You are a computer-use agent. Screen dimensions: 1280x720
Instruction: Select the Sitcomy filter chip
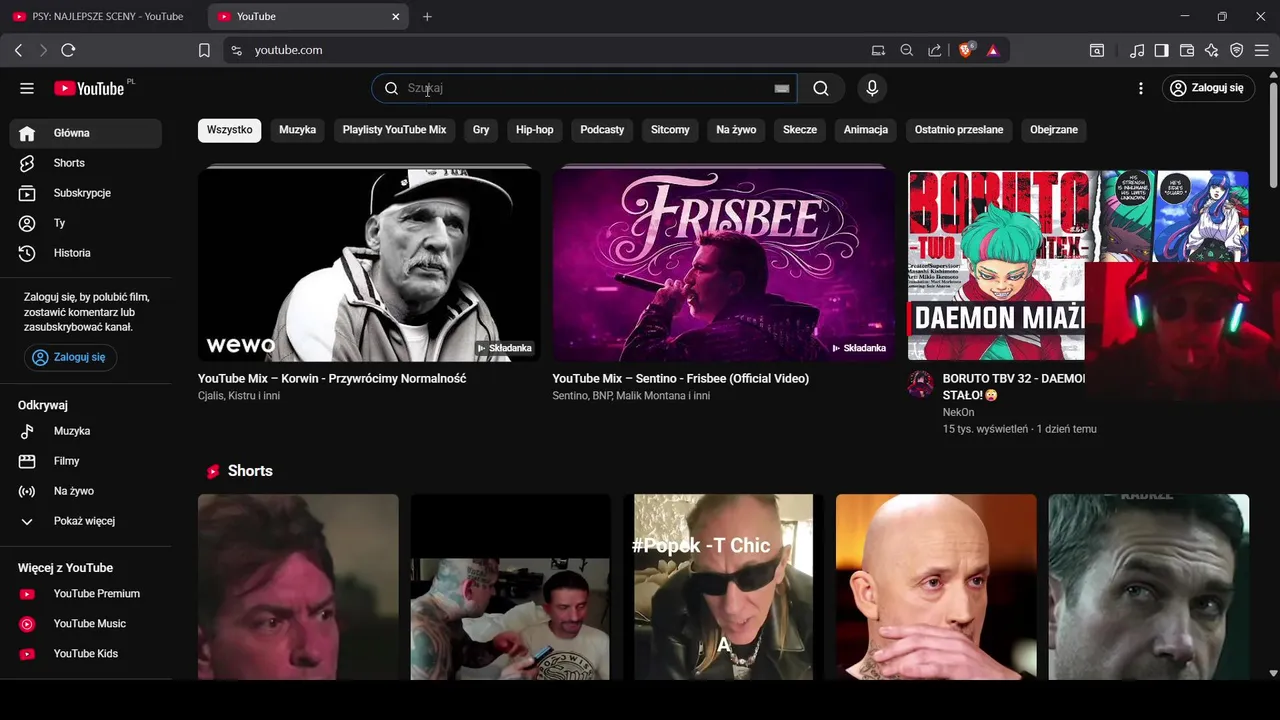pyautogui.click(x=670, y=130)
